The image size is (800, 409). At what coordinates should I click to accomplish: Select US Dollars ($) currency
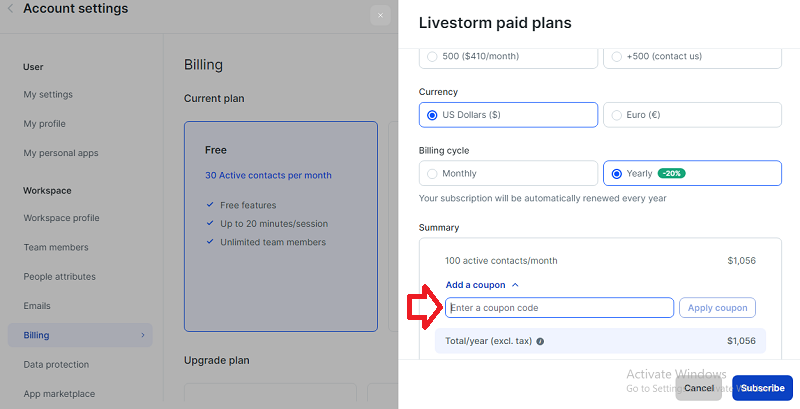pos(508,115)
